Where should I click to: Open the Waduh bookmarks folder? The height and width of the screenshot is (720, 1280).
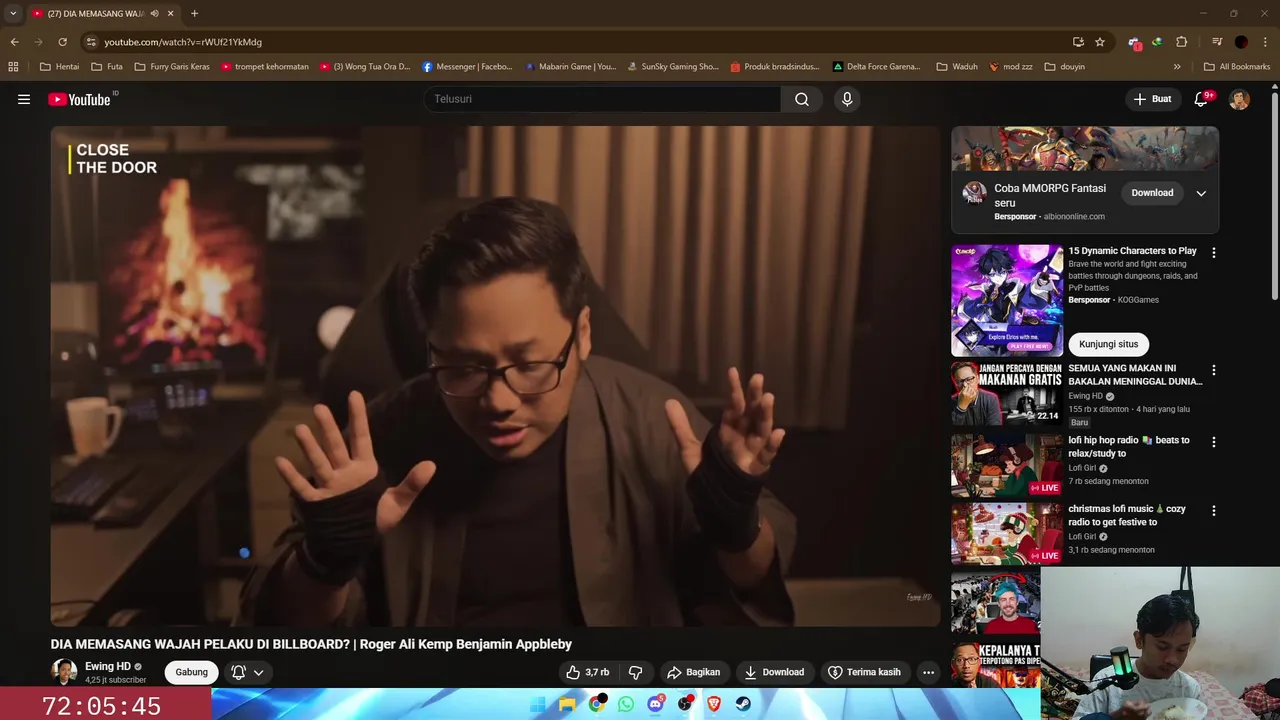coord(957,67)
